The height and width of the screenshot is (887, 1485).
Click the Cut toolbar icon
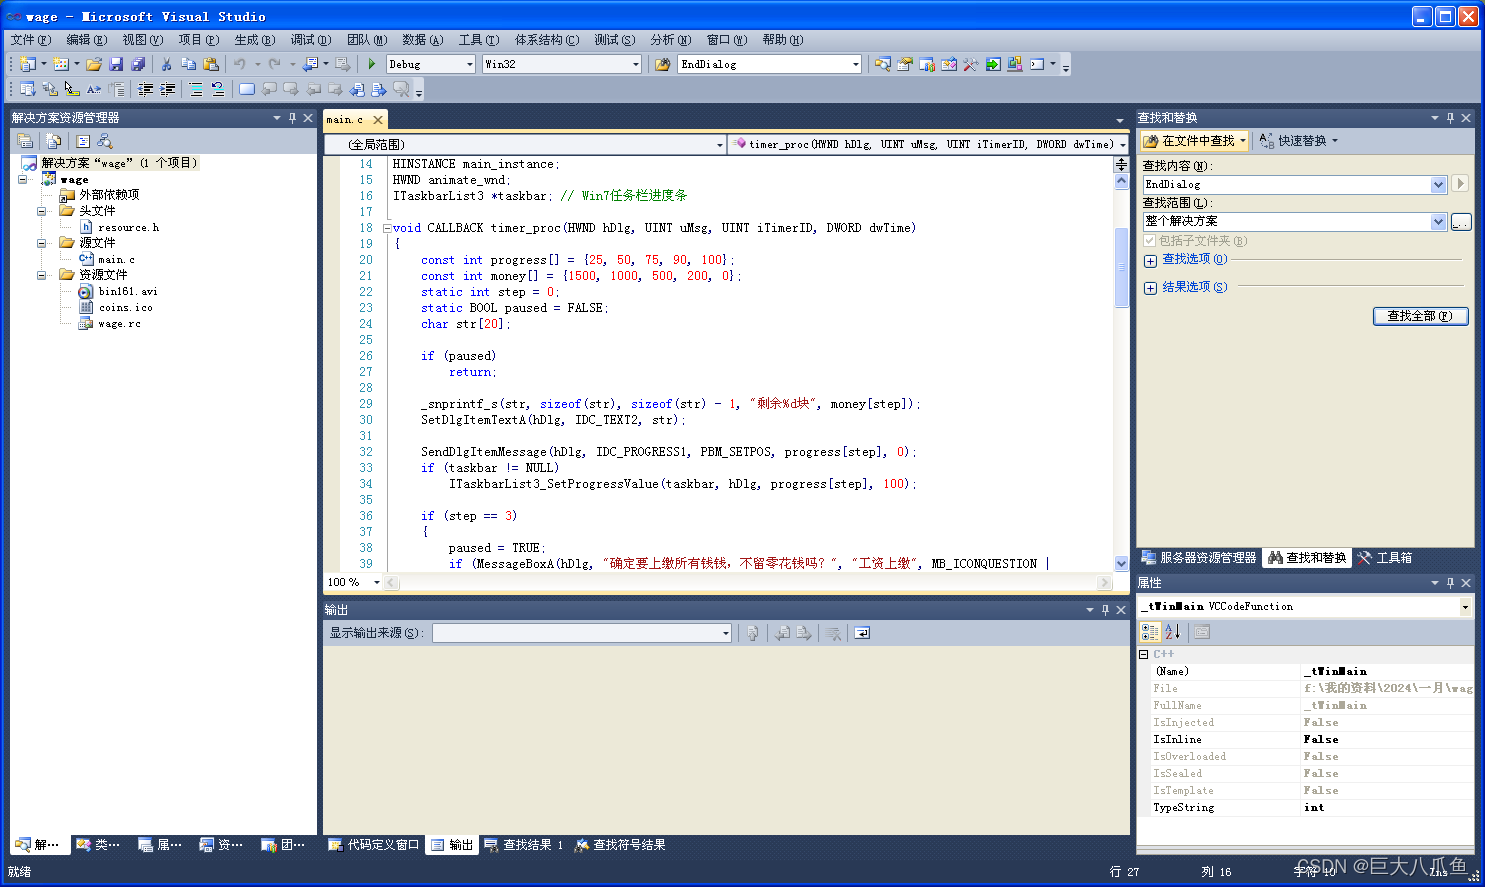(x=166, y=63)
